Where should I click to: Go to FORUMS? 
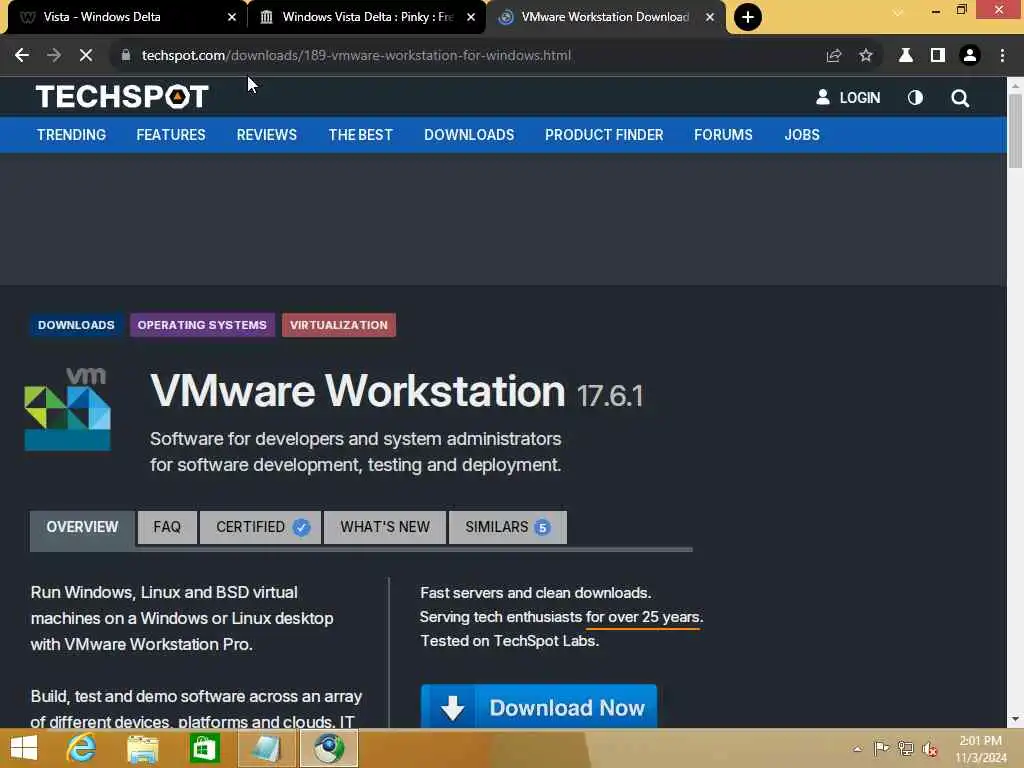coord(723,135)
